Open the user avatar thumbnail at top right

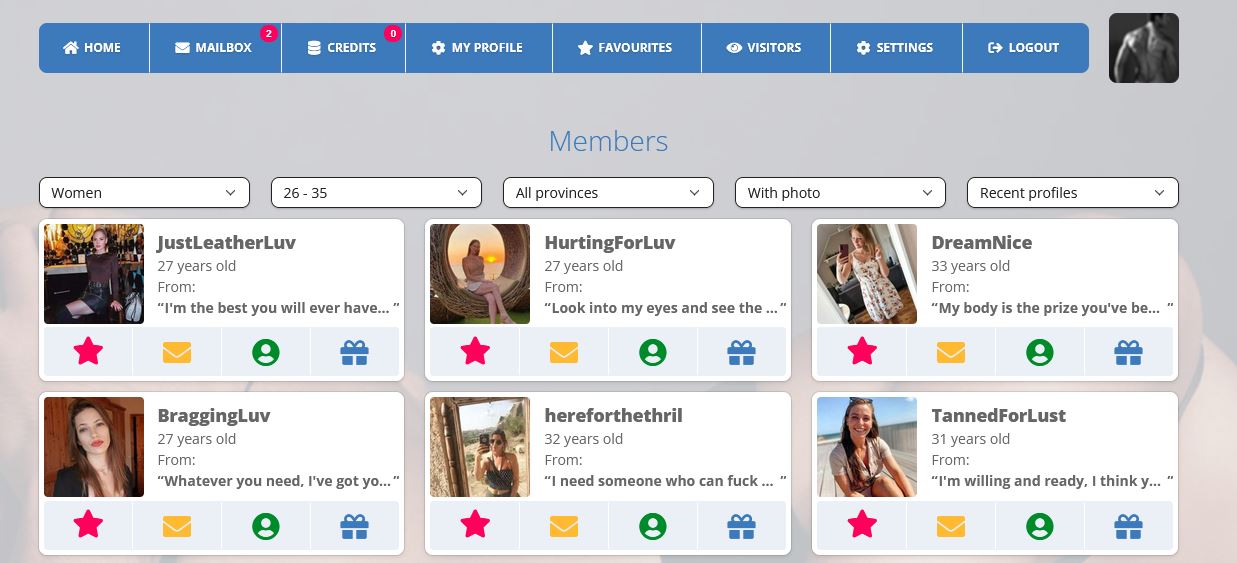coord(1144,48)
